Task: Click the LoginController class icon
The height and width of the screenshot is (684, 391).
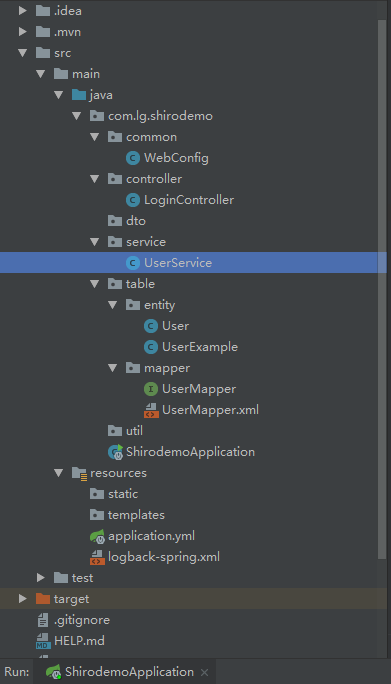Action: (133, 200)
